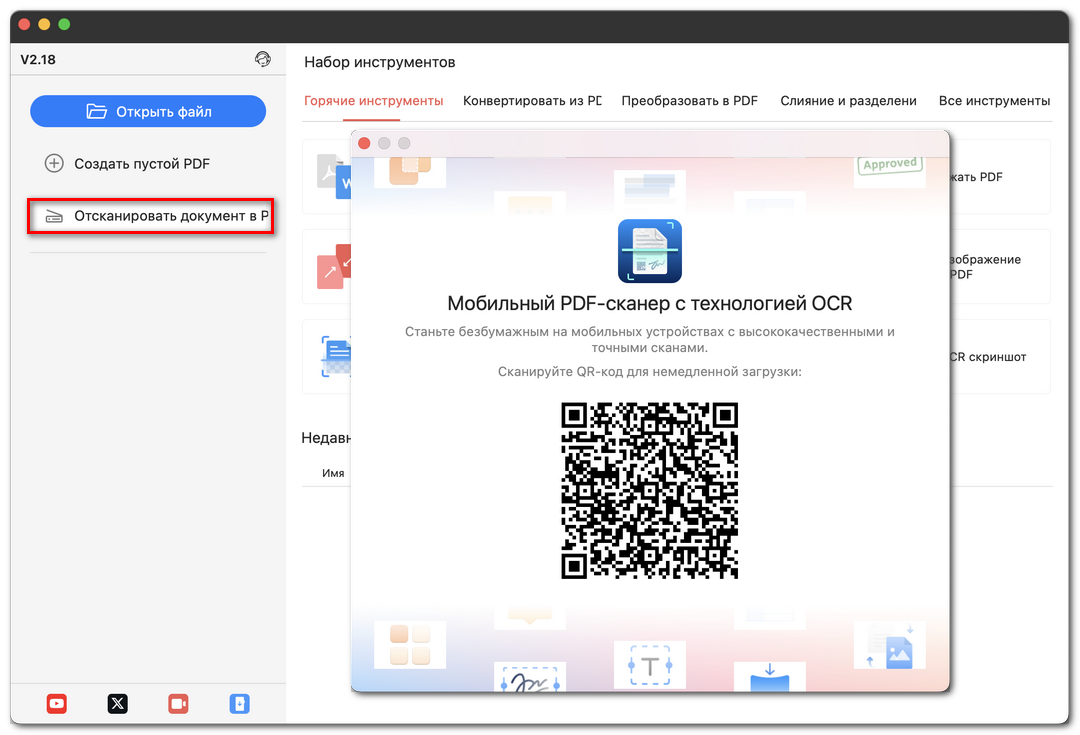The height and width of the screenshot is (735, 1080).
Task: Sort recent files by Имя column
Action: coord(333,472)
